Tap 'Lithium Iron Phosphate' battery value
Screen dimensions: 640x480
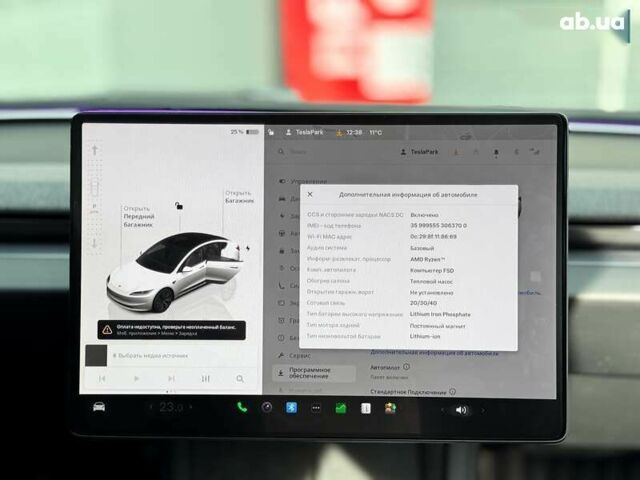[x=440, y=314]
